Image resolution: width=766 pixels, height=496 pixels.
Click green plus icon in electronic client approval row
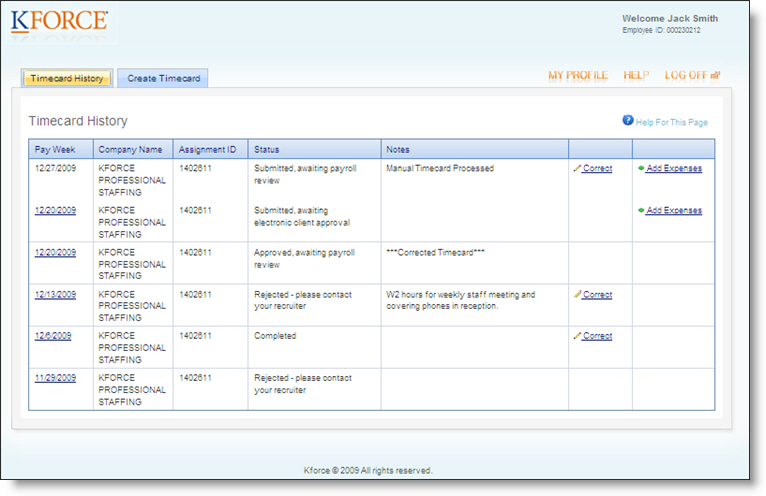641,210
